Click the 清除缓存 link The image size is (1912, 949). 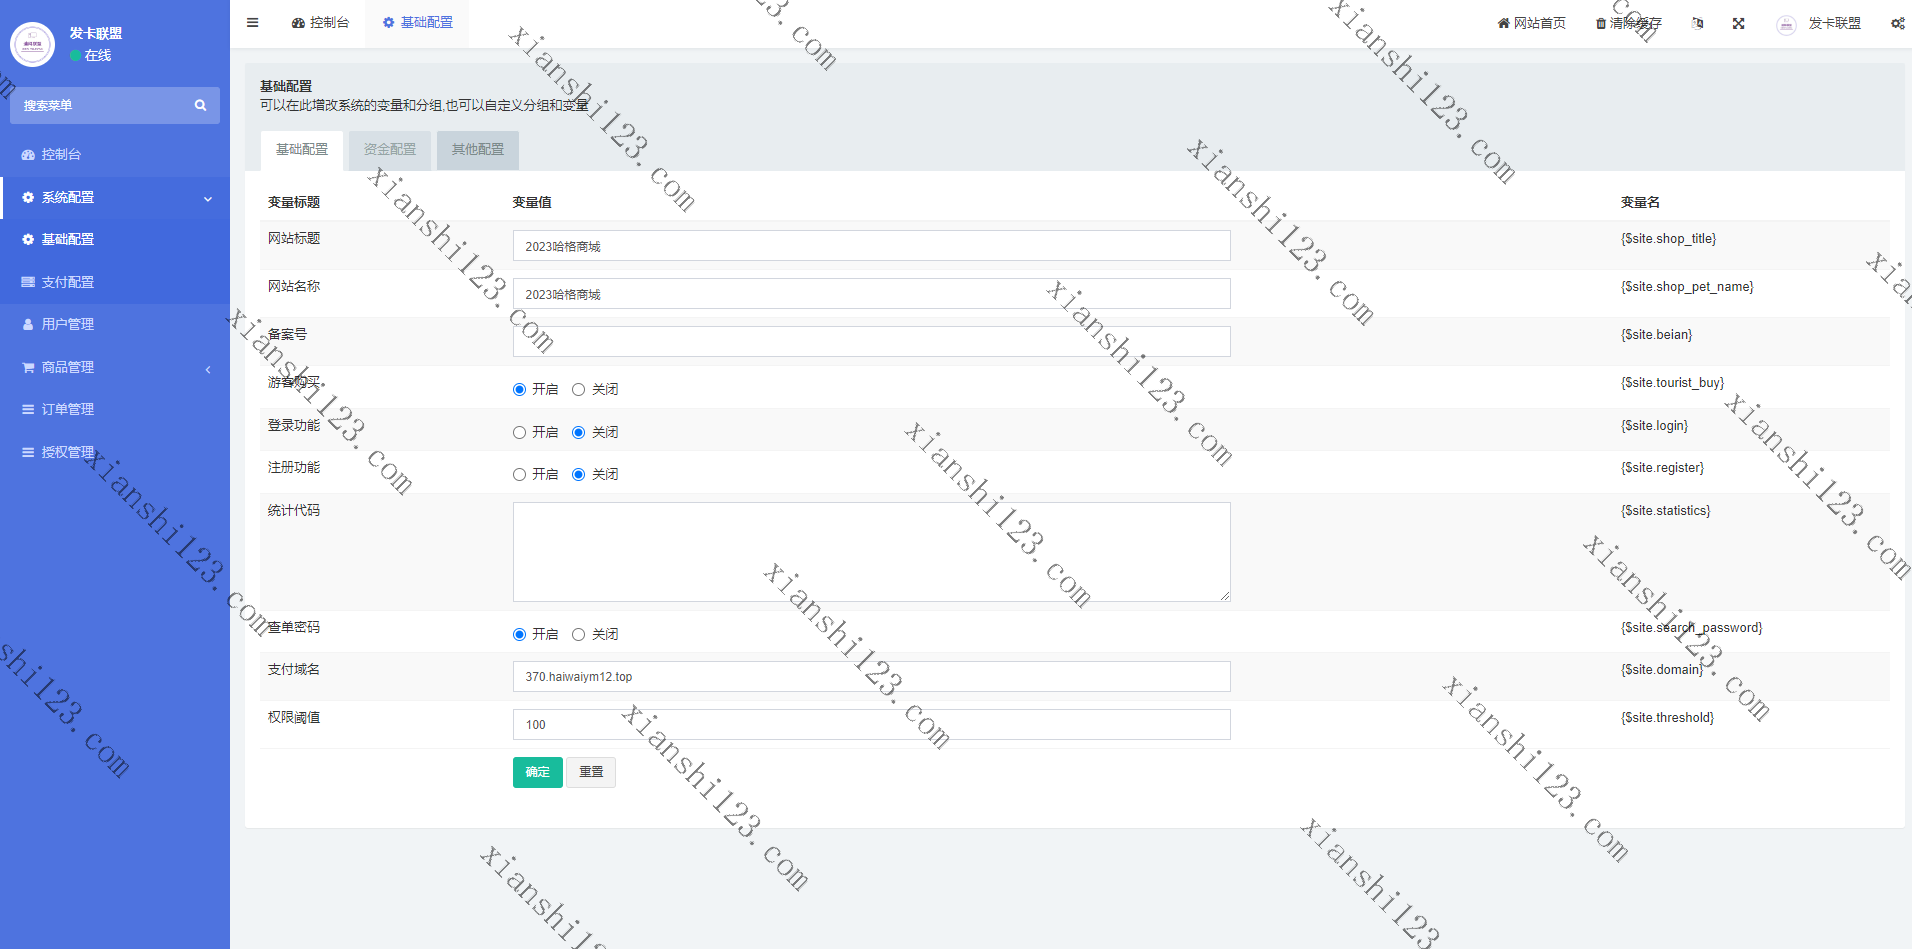(x=1628, y=23)
